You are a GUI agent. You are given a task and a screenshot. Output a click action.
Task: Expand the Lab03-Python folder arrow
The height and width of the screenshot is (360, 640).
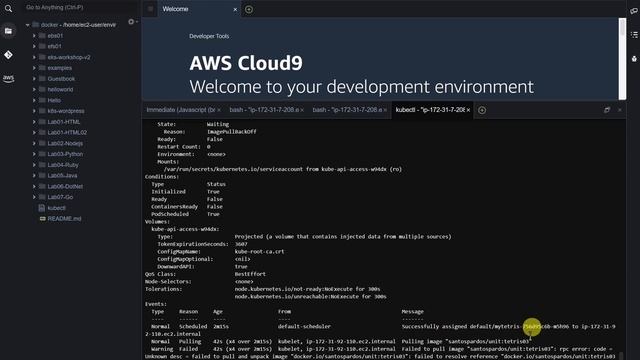tap(34, 154)
